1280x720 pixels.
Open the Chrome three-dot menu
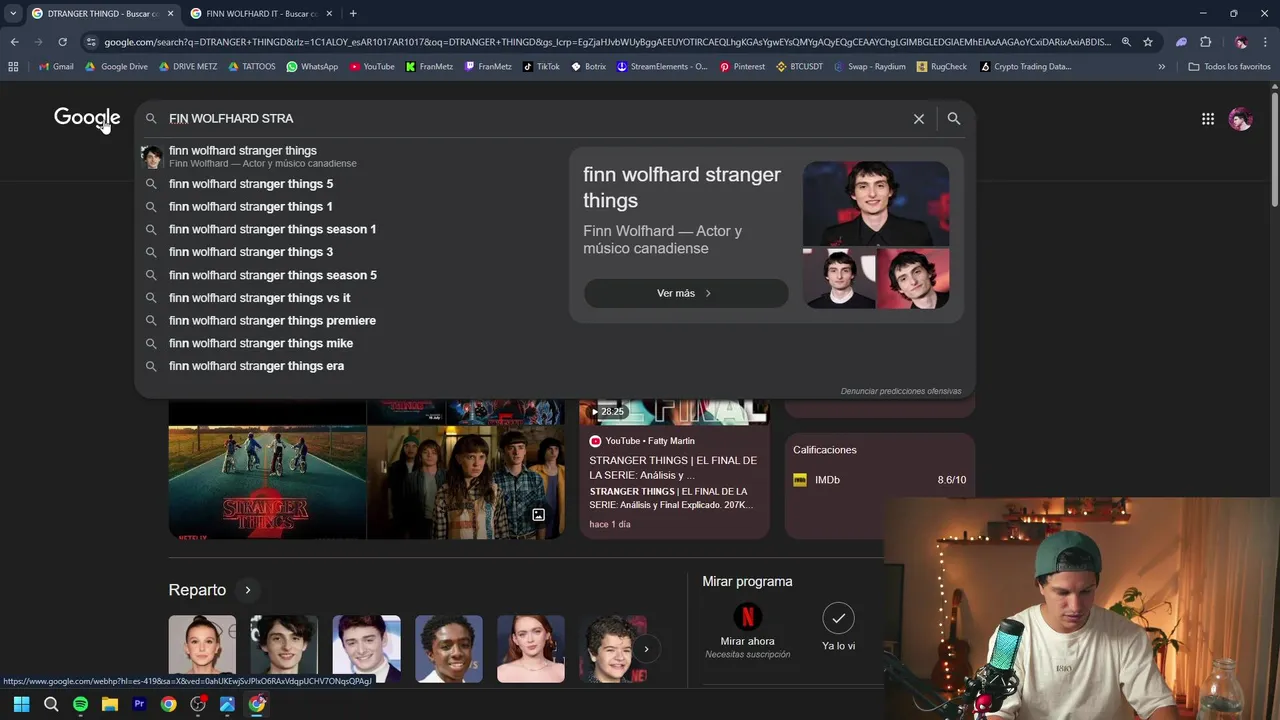pos(1266,42)
